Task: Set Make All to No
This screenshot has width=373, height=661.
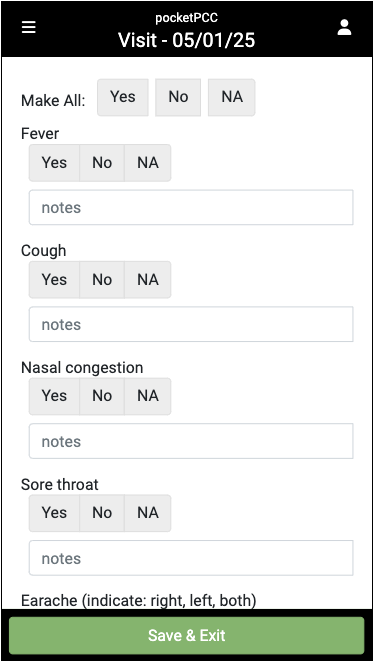Action: pos(178,97)
